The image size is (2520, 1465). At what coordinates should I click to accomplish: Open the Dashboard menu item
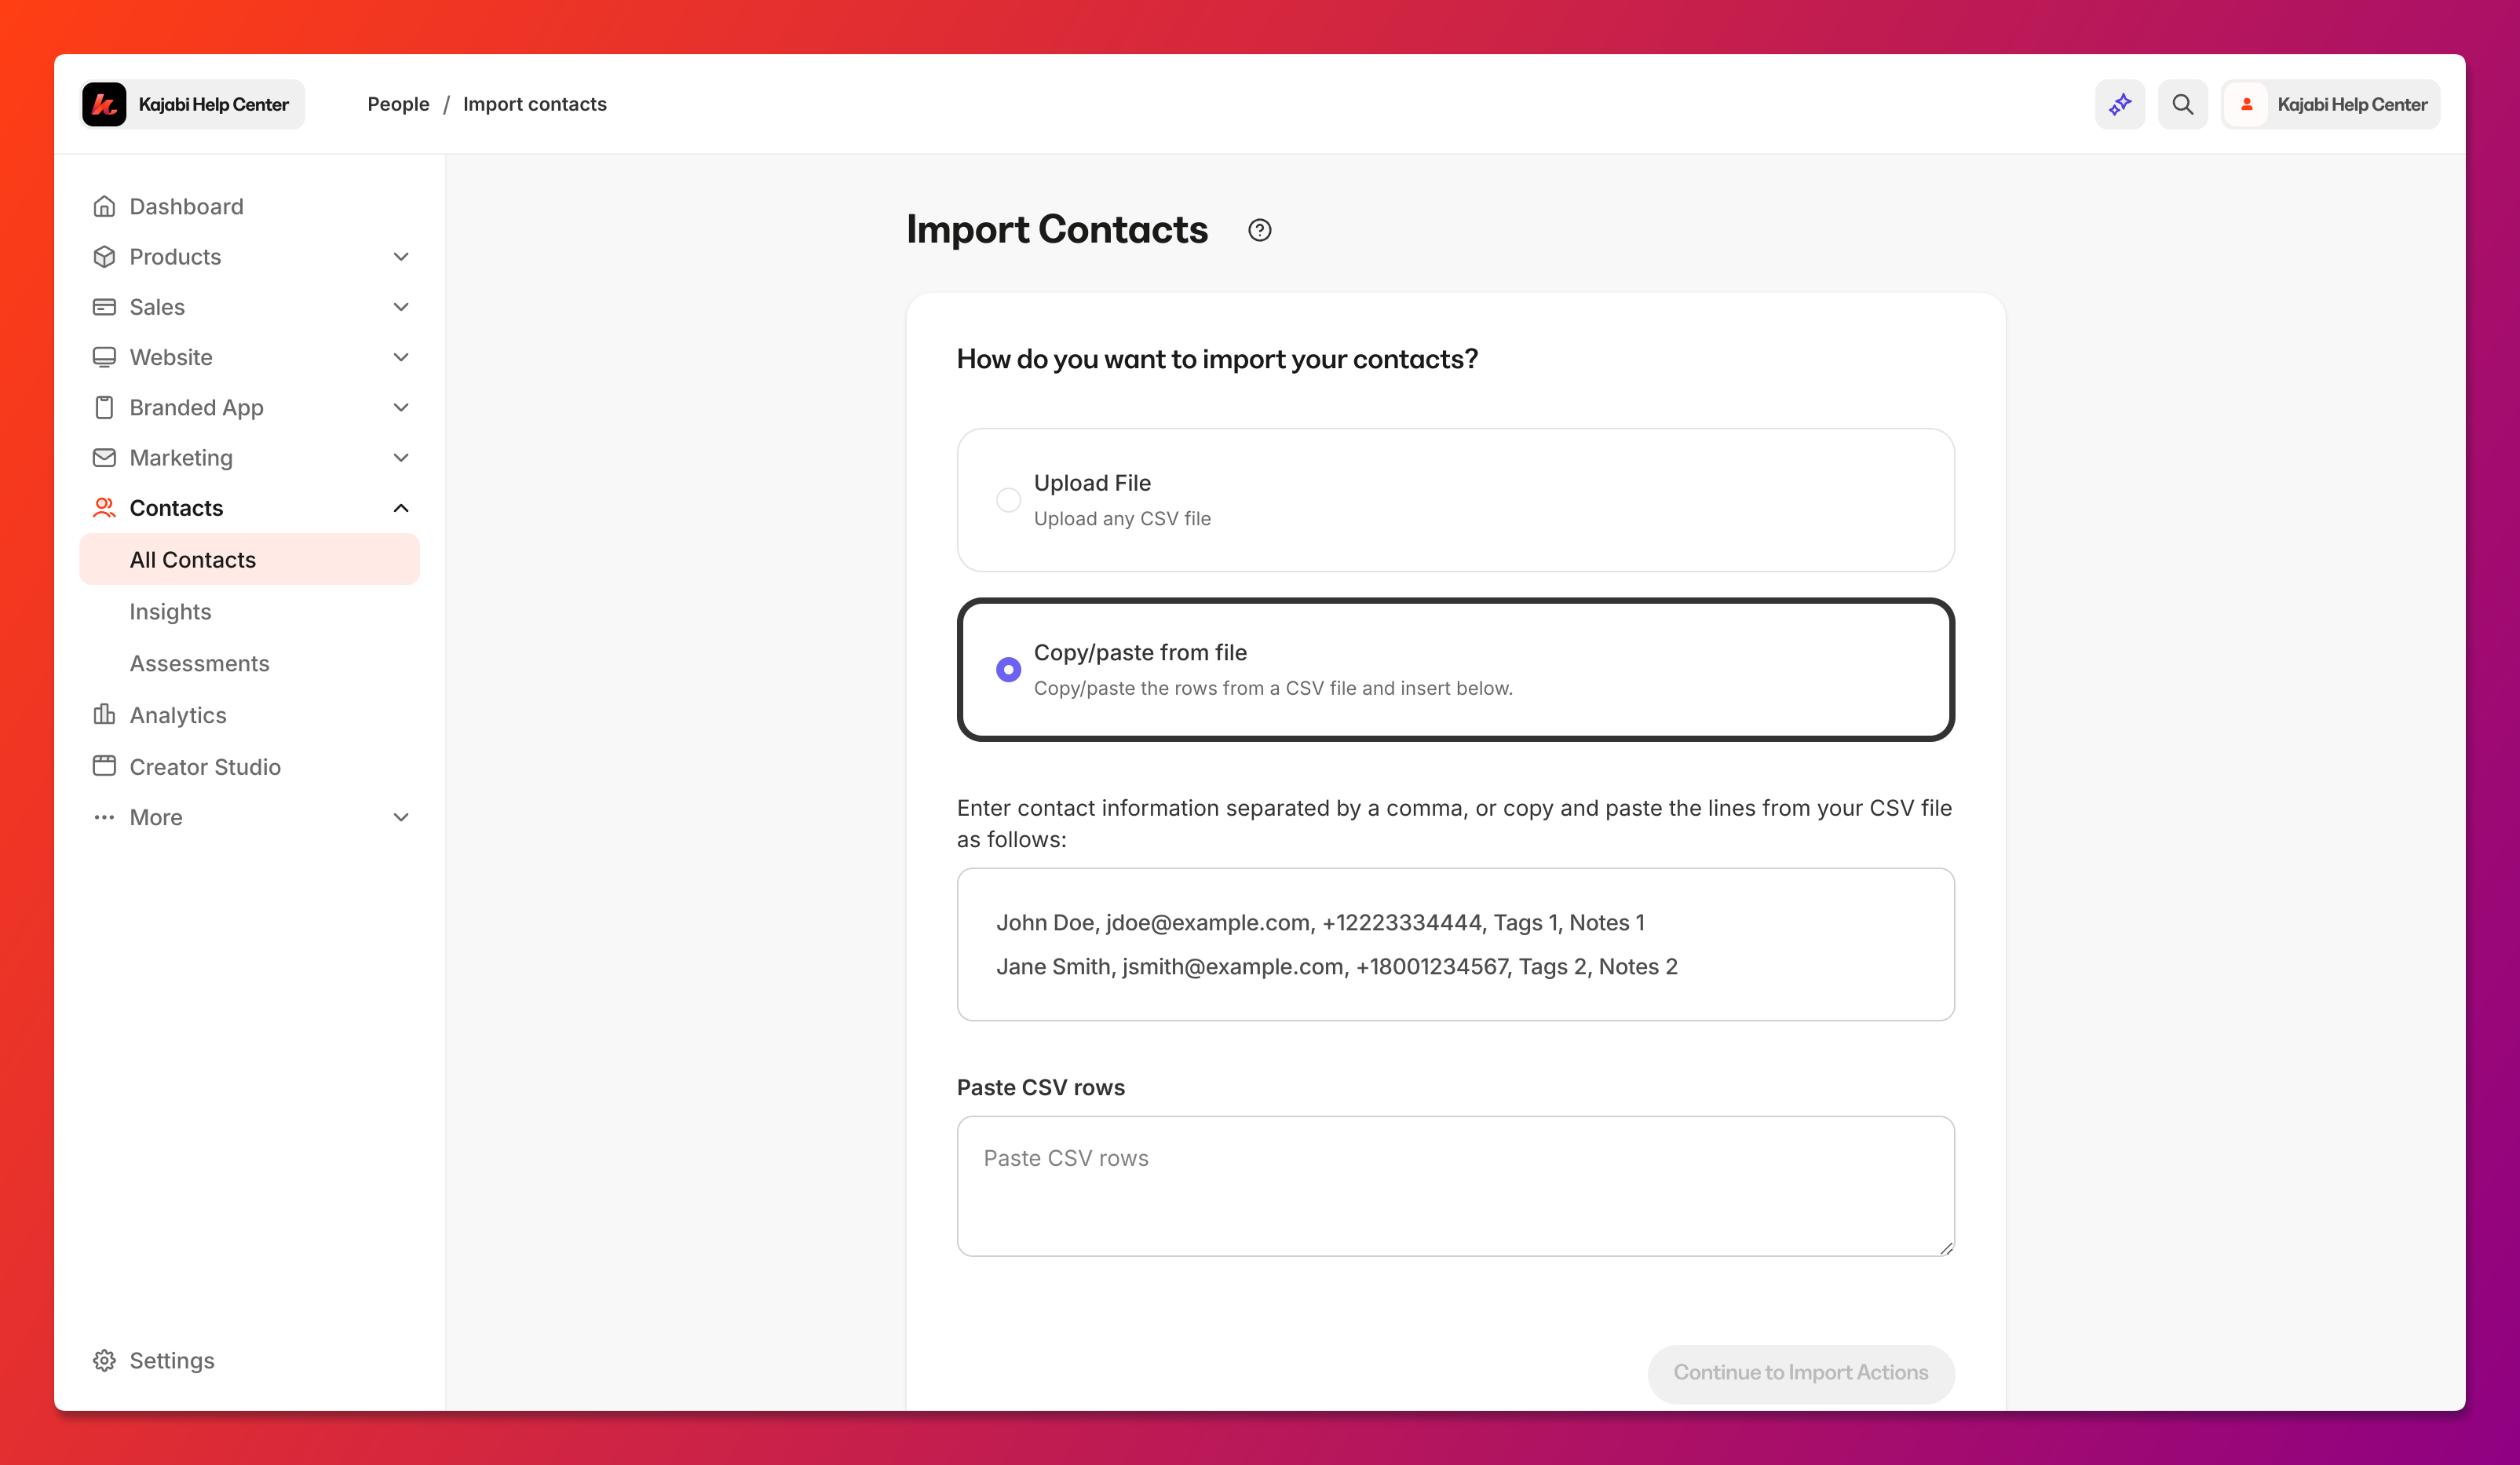click(249, 206)
